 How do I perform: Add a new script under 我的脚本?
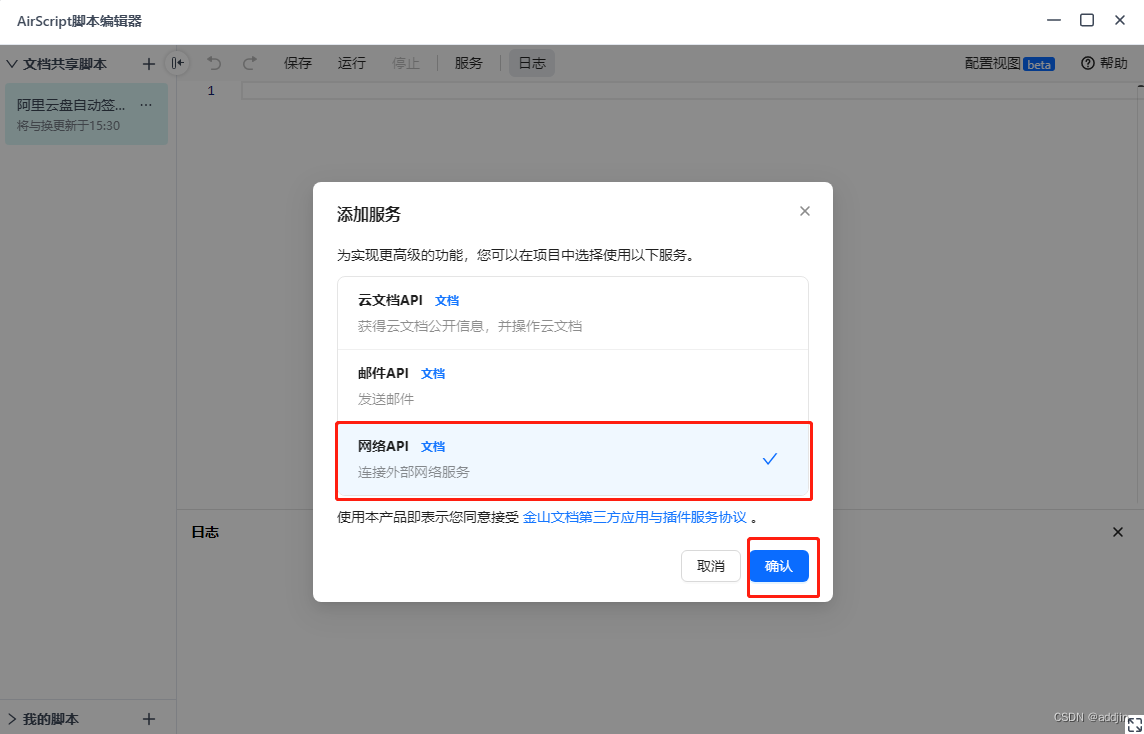(x=149, y=718)
